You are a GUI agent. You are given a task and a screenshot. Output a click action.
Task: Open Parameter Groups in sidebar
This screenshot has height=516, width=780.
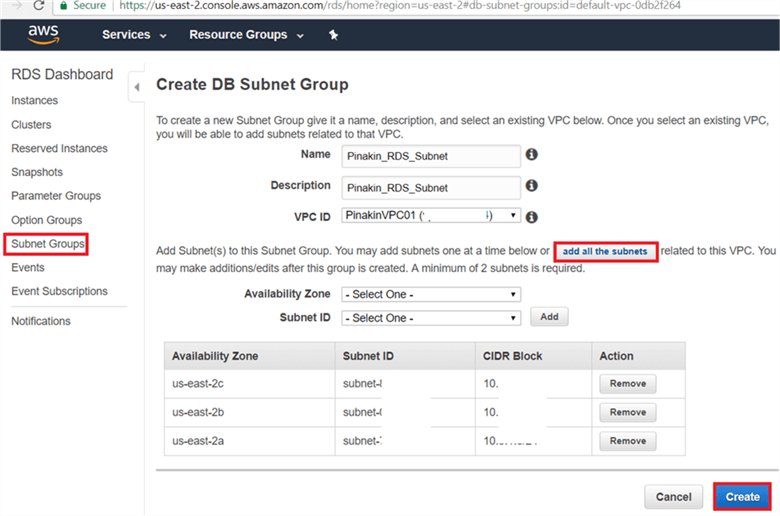pyautogui.click(x=56, y=196)
